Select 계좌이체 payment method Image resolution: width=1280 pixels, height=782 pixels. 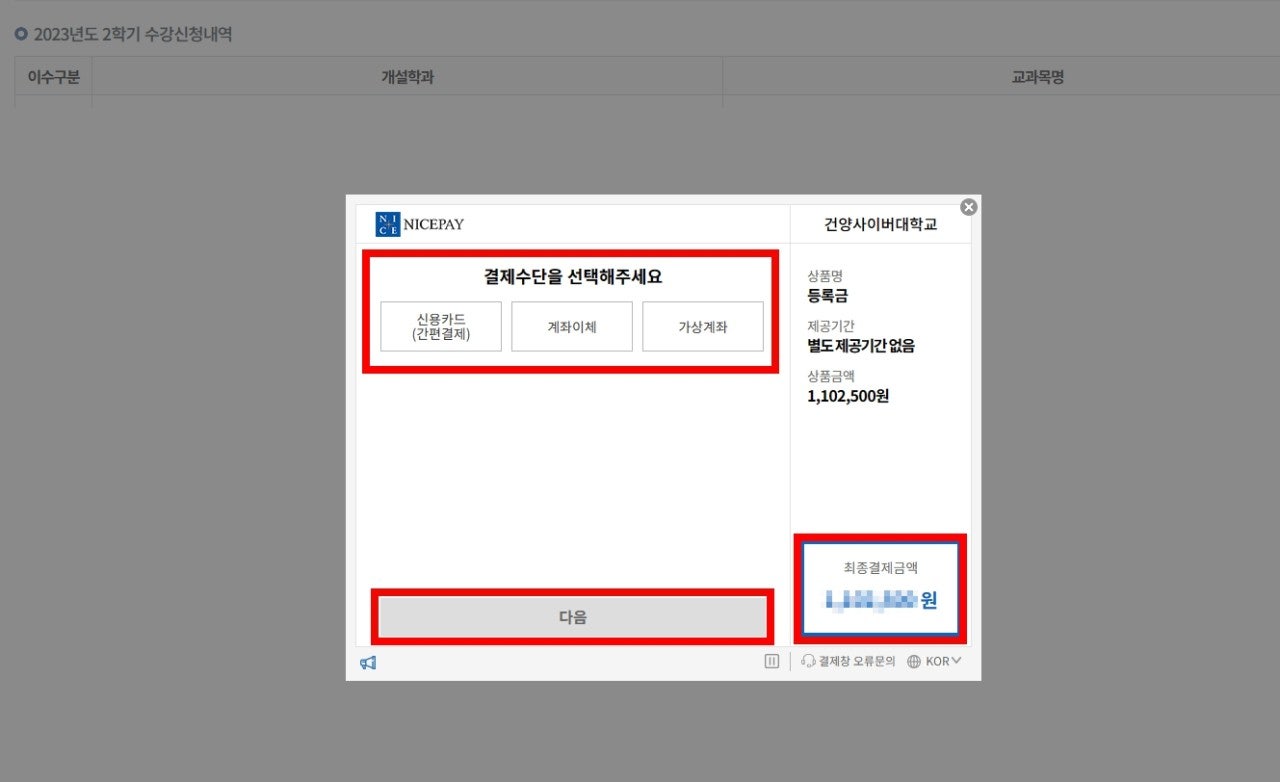click(x=572, y=327)
